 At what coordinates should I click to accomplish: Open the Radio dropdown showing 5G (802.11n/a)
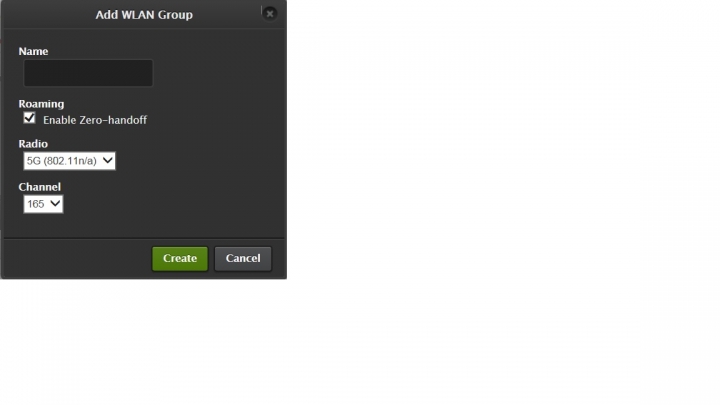point(69,161)
